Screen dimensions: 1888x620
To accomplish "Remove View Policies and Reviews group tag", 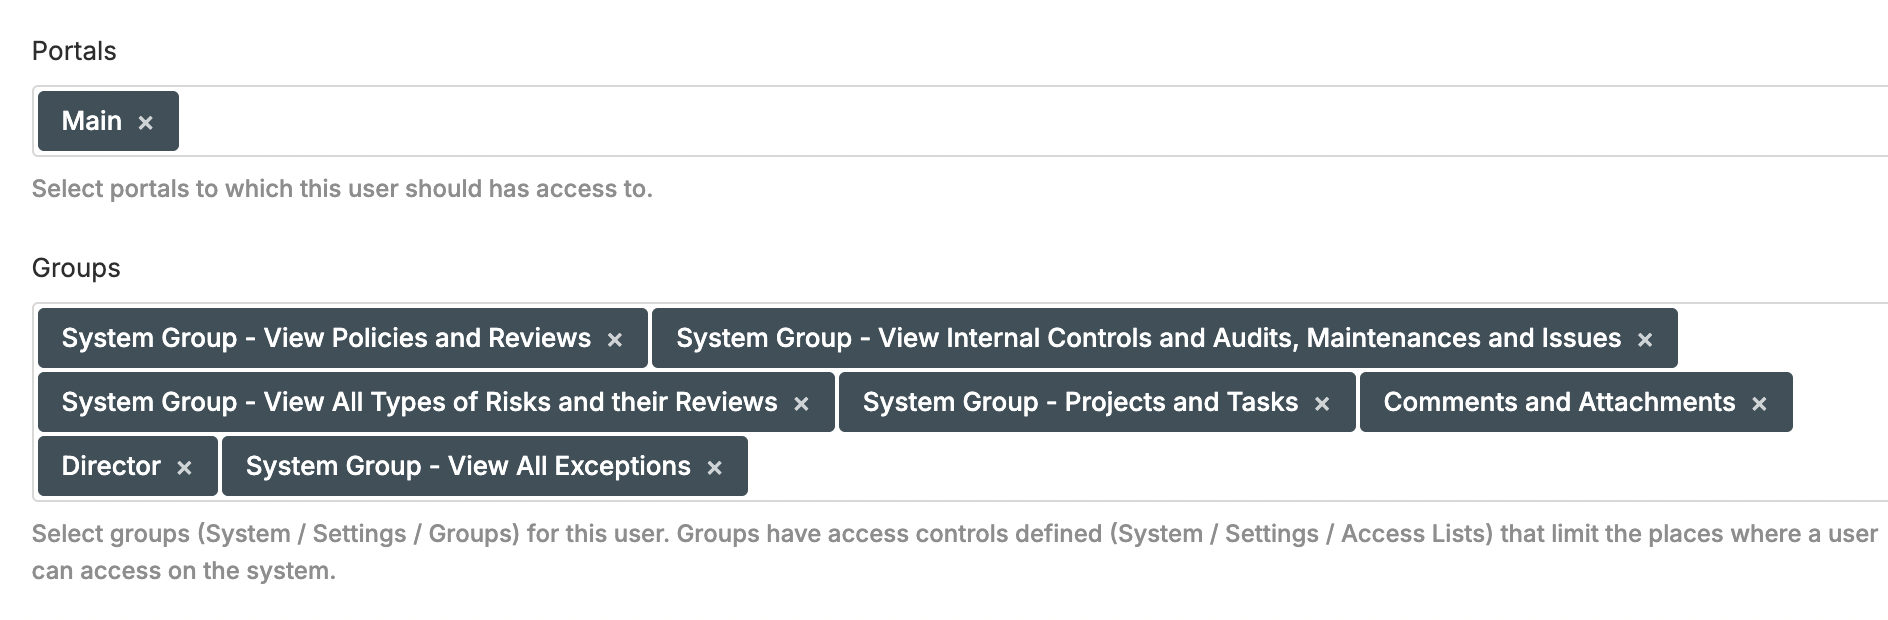I will (x=615, y=340).
